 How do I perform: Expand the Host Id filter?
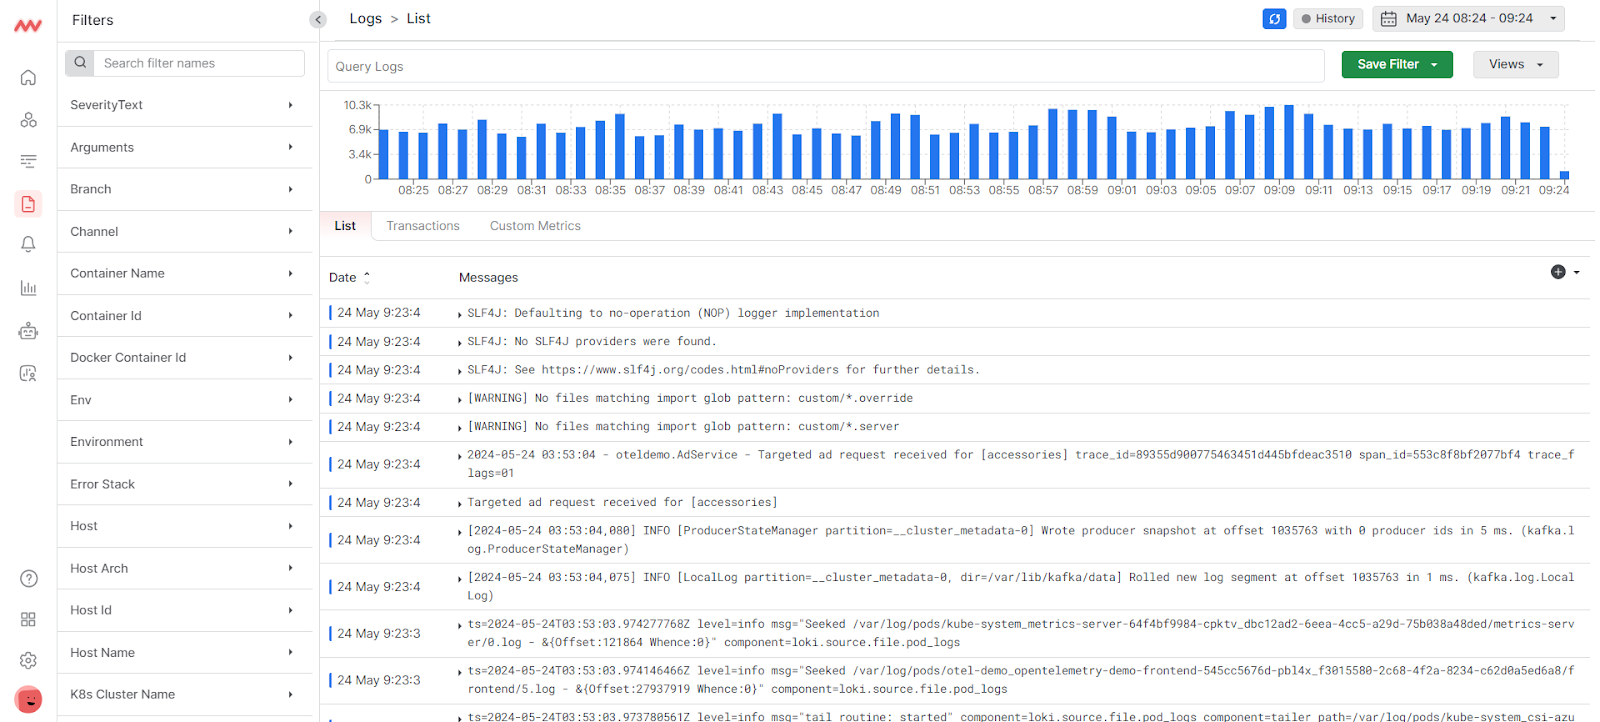coord(184,610)
